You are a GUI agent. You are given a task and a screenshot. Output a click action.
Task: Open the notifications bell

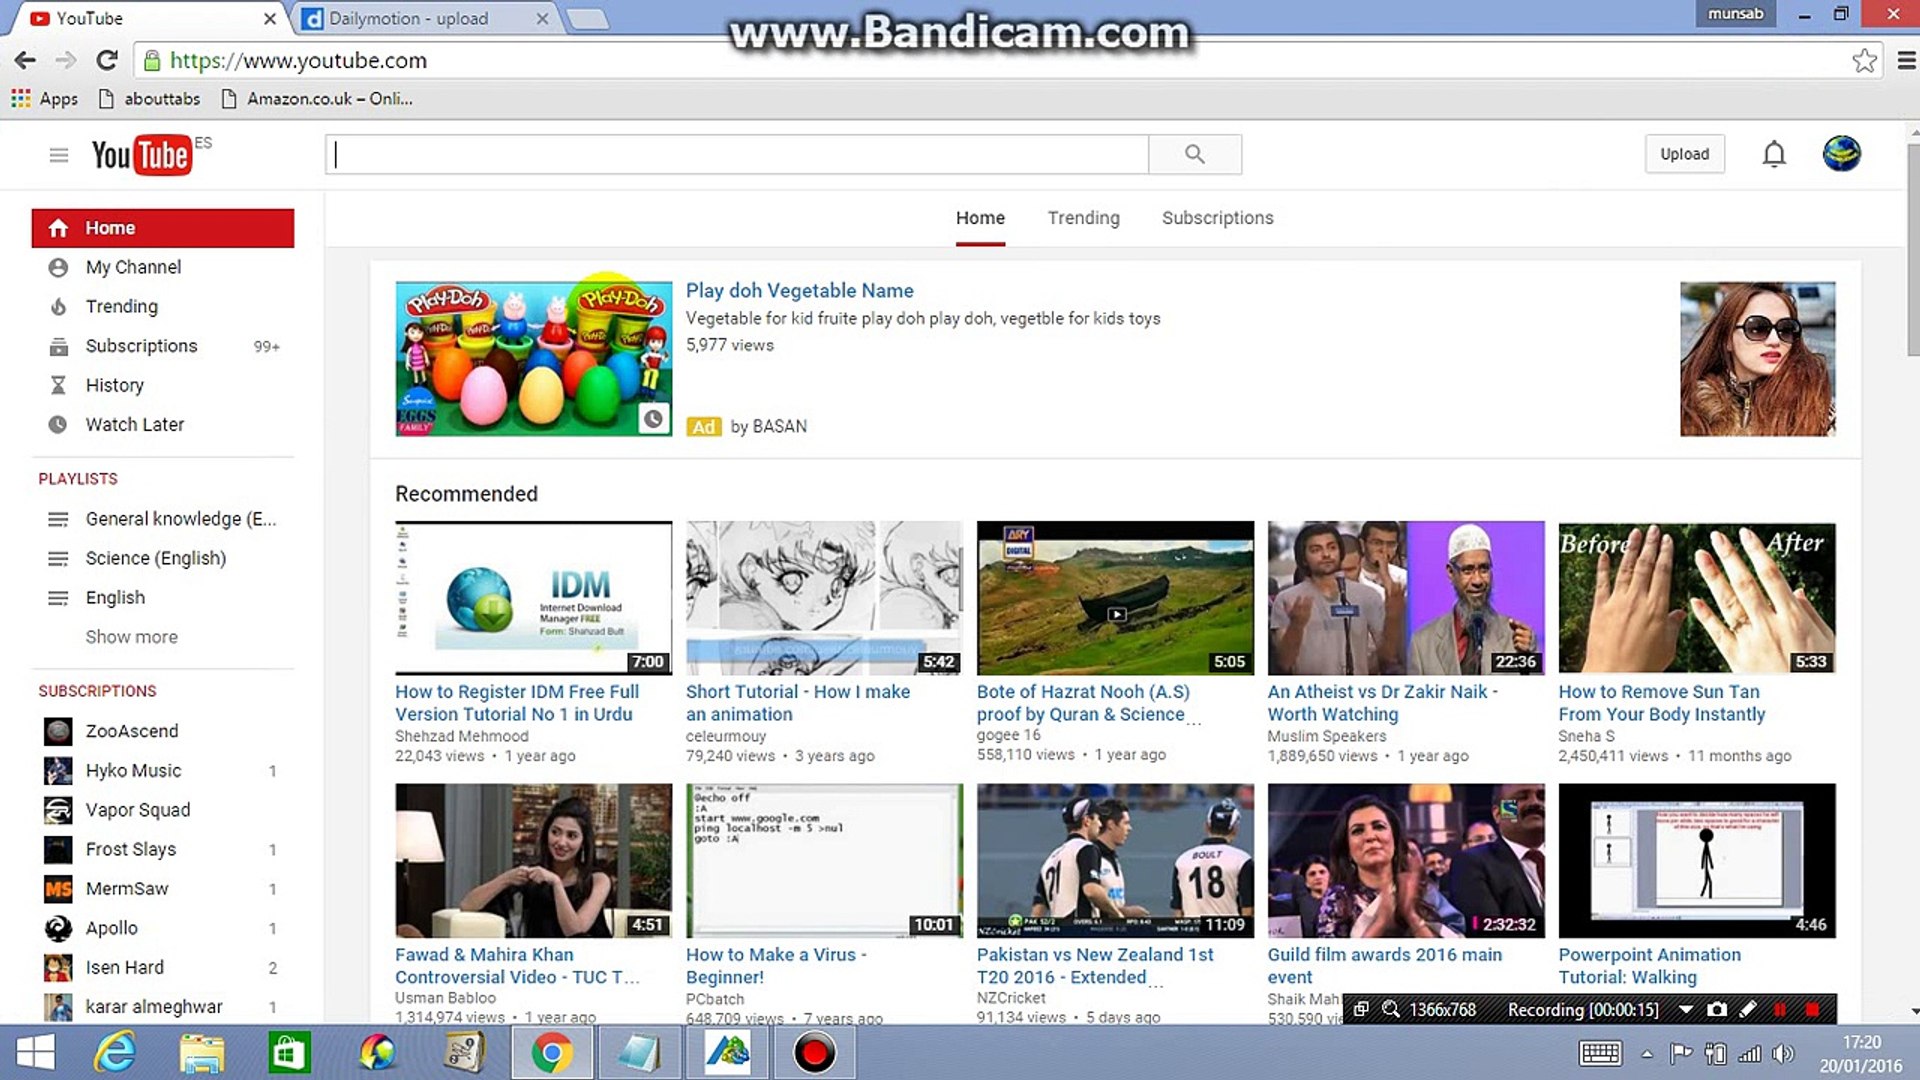pos(1774,154)
